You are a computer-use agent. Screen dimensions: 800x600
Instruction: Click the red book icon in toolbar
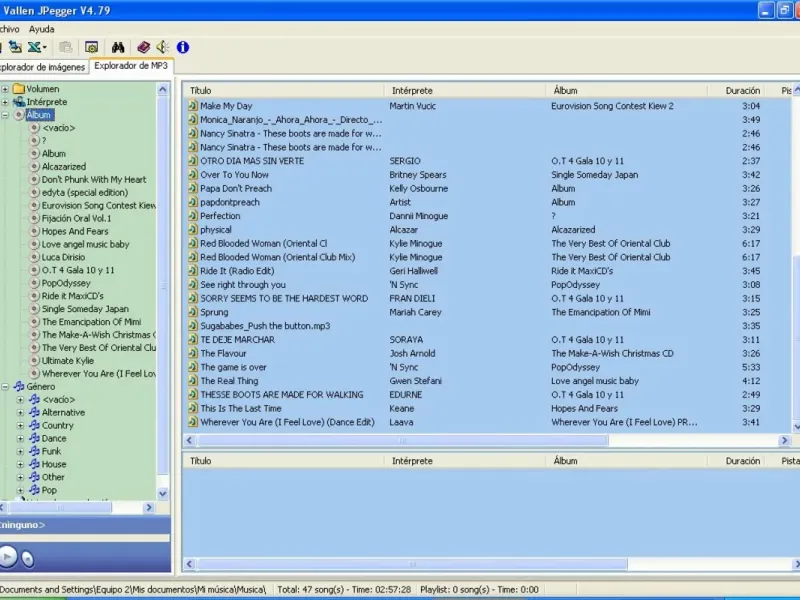pyautogui.click(x=143, y=47)
